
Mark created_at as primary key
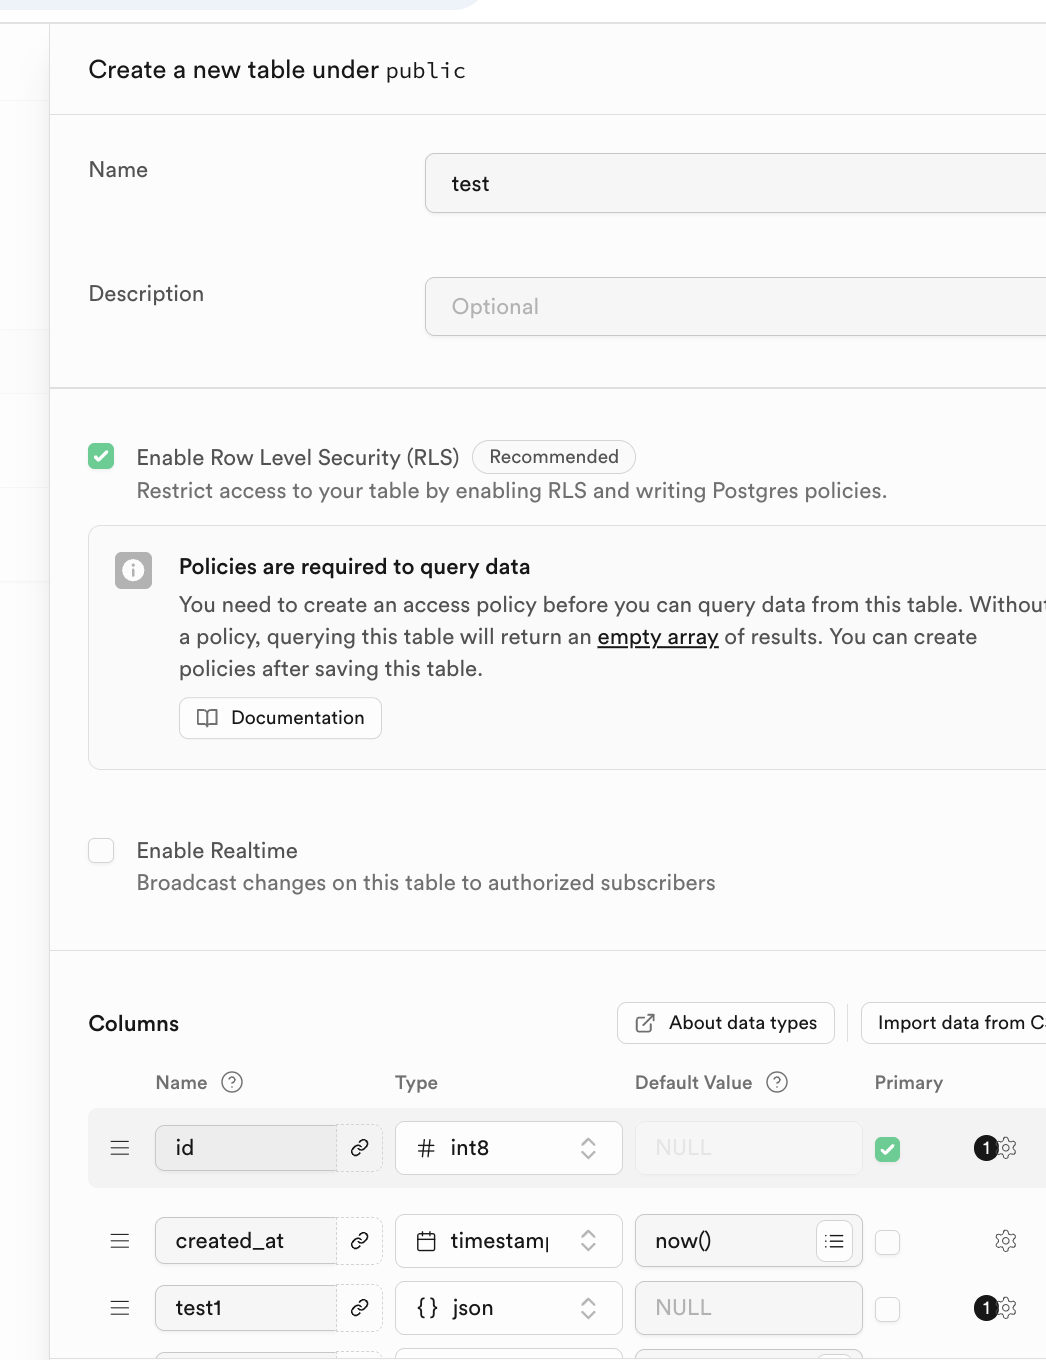[x=887, y=1242]
